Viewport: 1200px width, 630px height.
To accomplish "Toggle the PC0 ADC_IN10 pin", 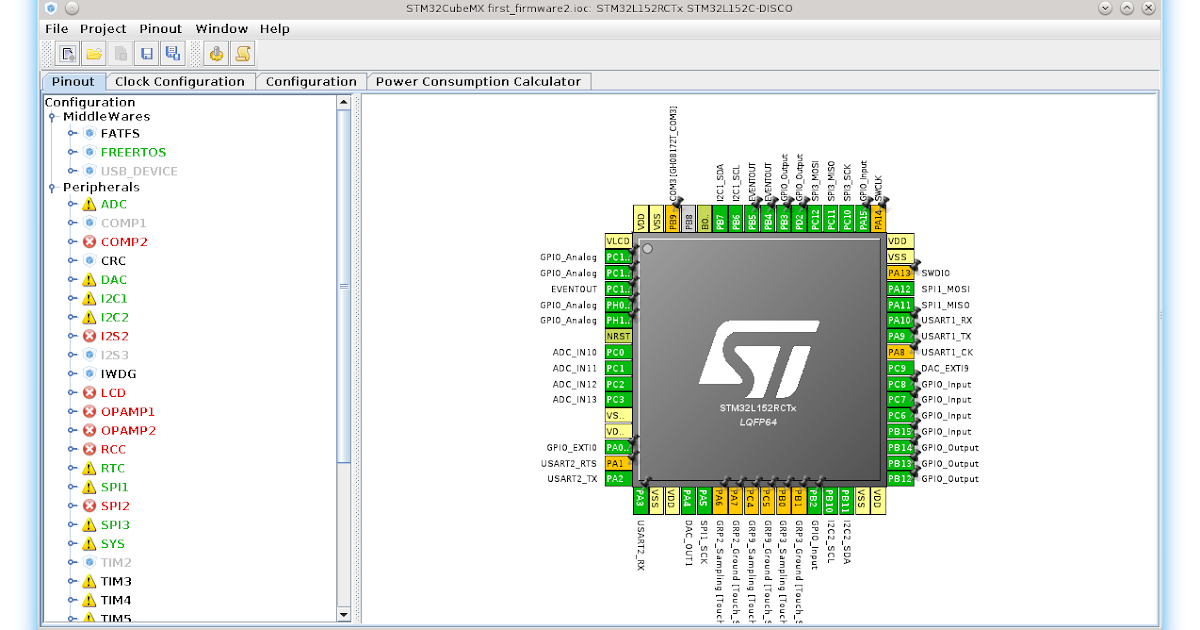I will point(619,352).
